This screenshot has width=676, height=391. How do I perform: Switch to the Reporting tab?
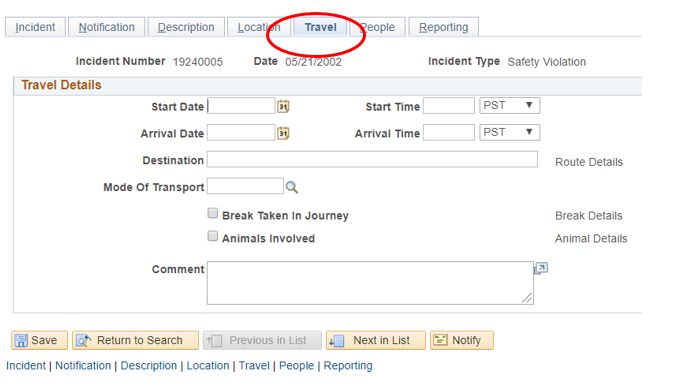click(x=444, y=27)
